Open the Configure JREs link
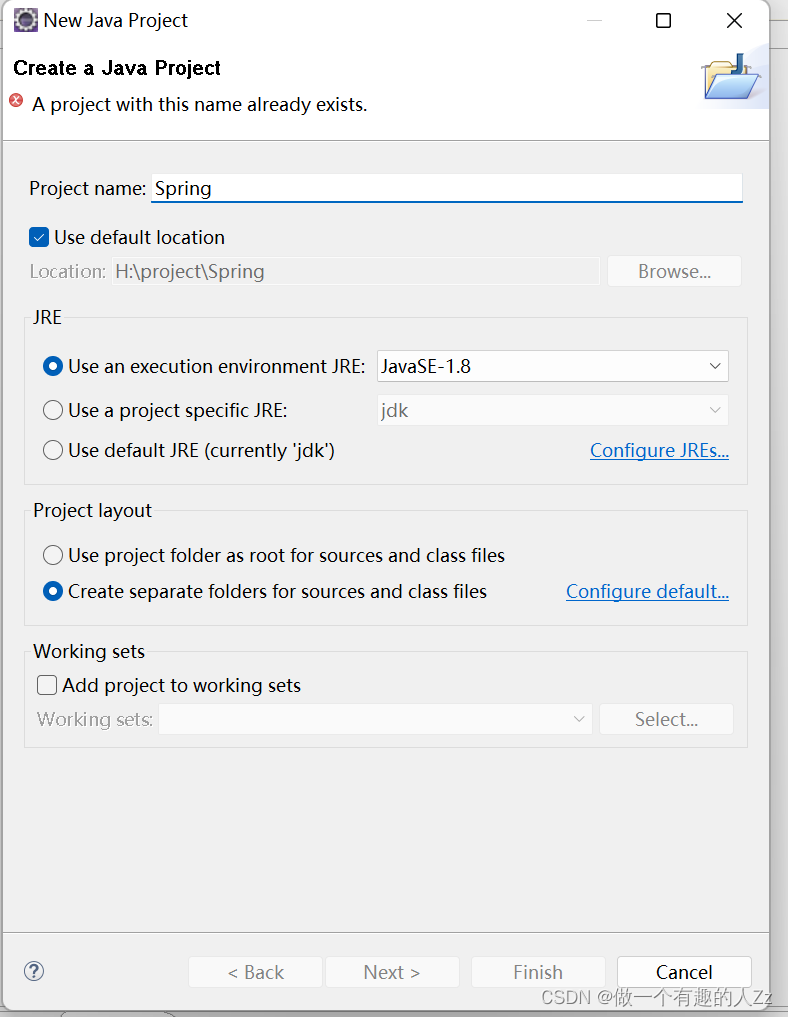The width and height of the screenshot is (788, 1017). [659, 450]
